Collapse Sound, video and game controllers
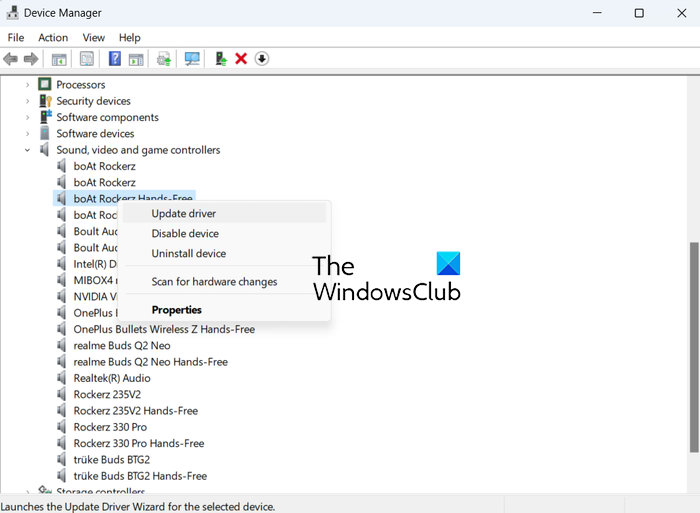 tap(27, 150)
